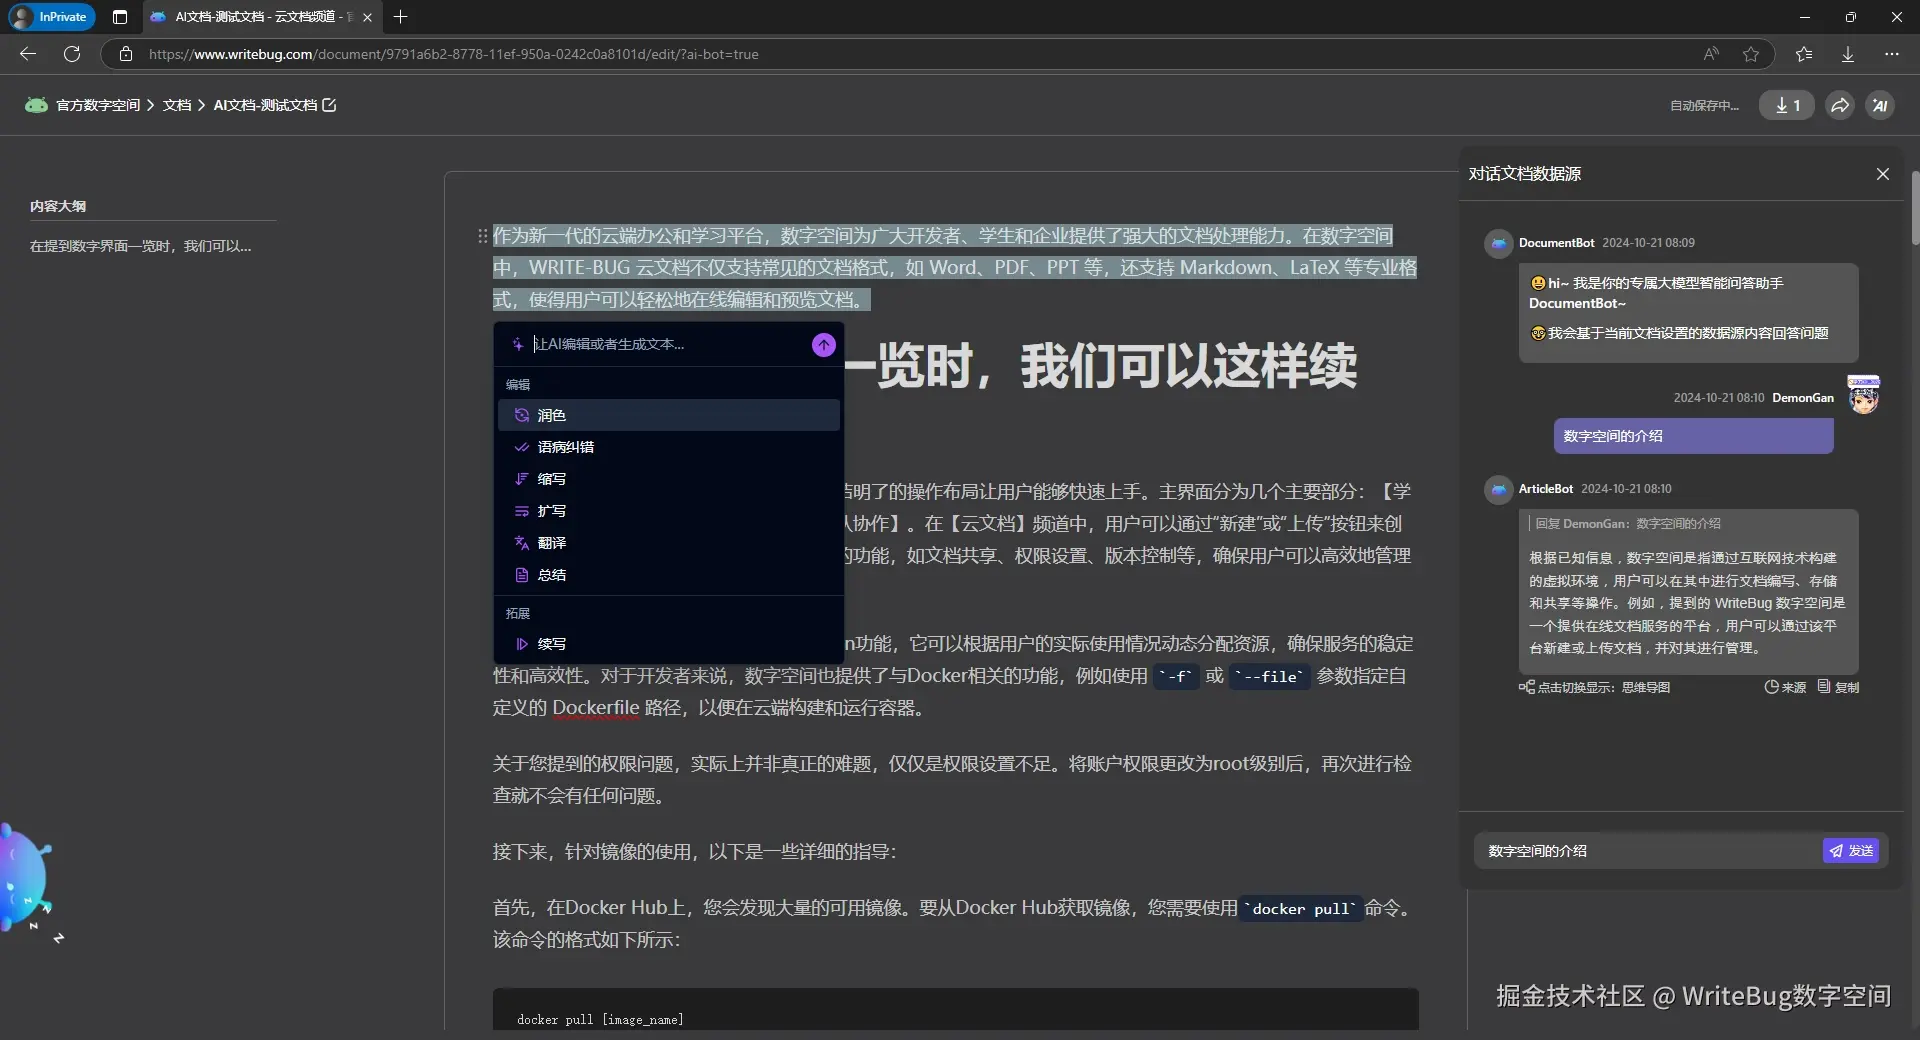This screenshot has width=1920, height=1040.
Task: Open the 官方数字空间 breadcrumb link
Action: click(95, 105)
